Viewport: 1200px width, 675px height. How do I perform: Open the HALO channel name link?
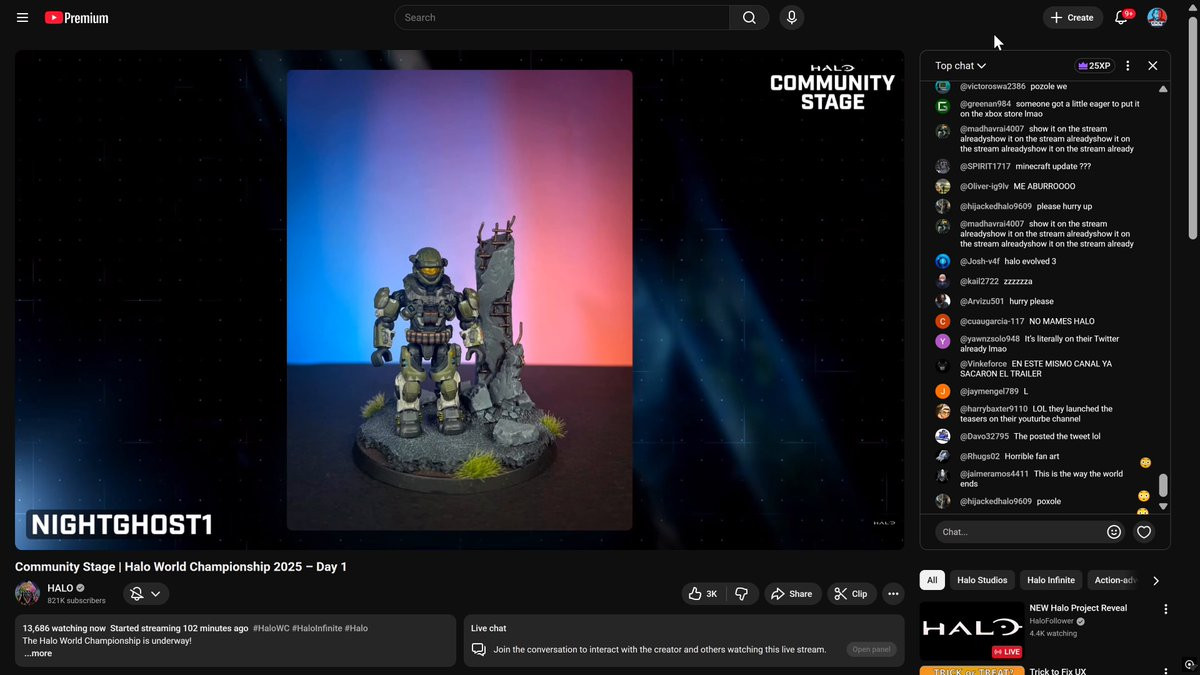click(60, 588)
